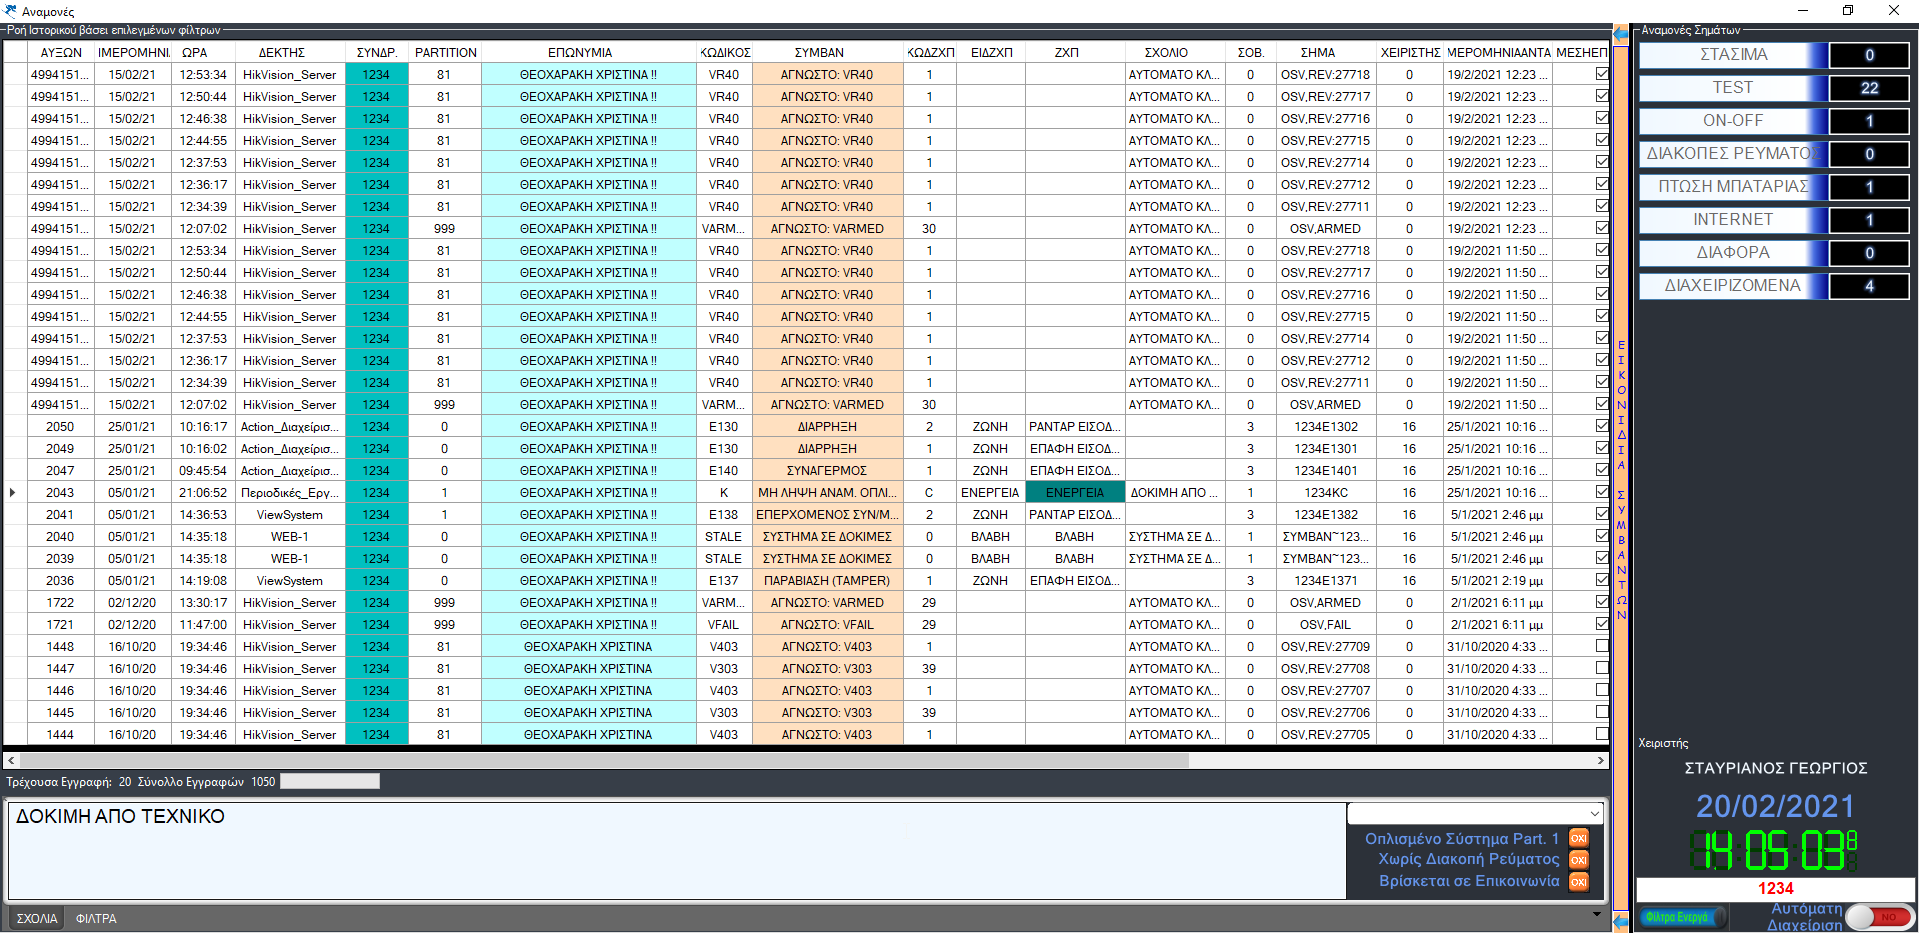Click OK icon beside Βρίσκεται σε Επικοινωνία
The width and height of the screenshot is (1919, 933).
point(1578,882)
